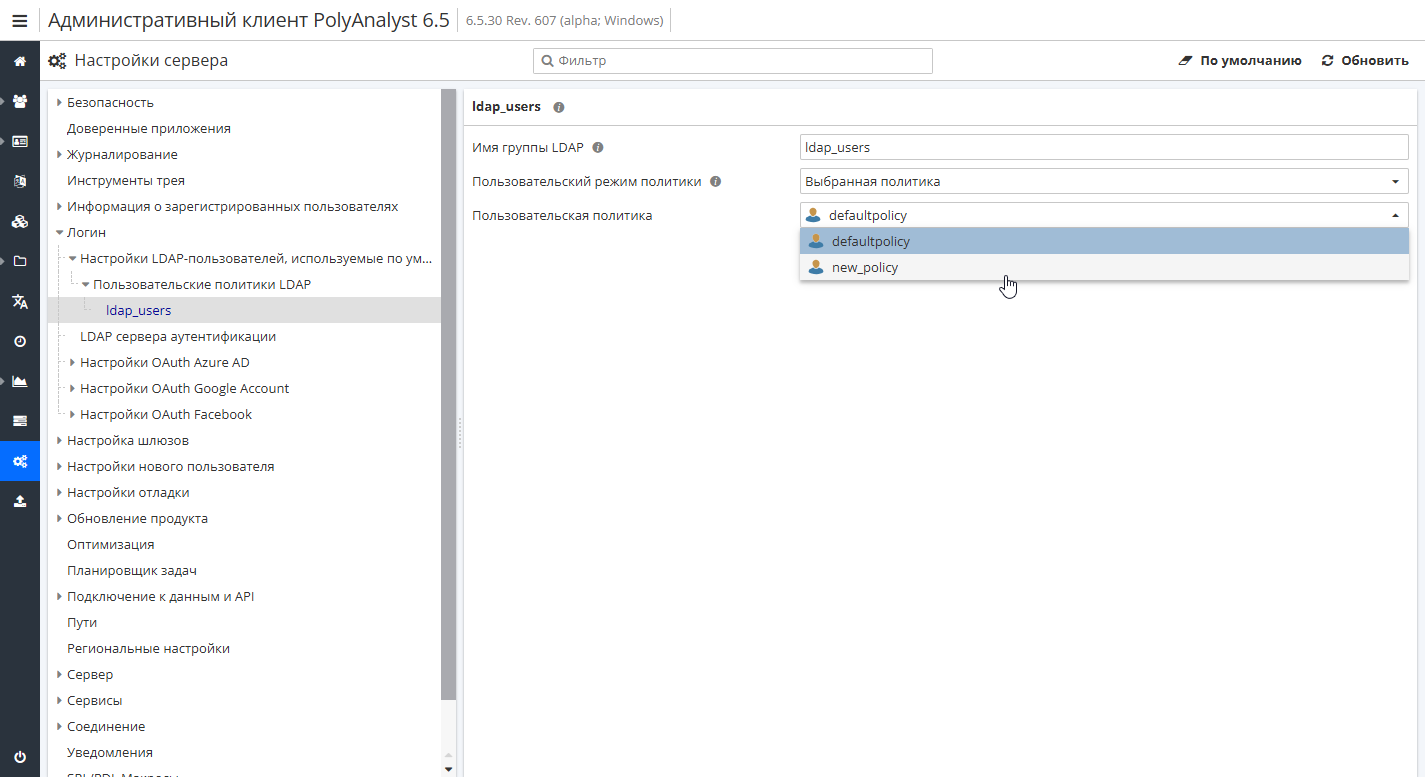The width and height of the screenshot is (1425, 777).
Task: Open the users group sidebar icon
Action: pos(20,101)
